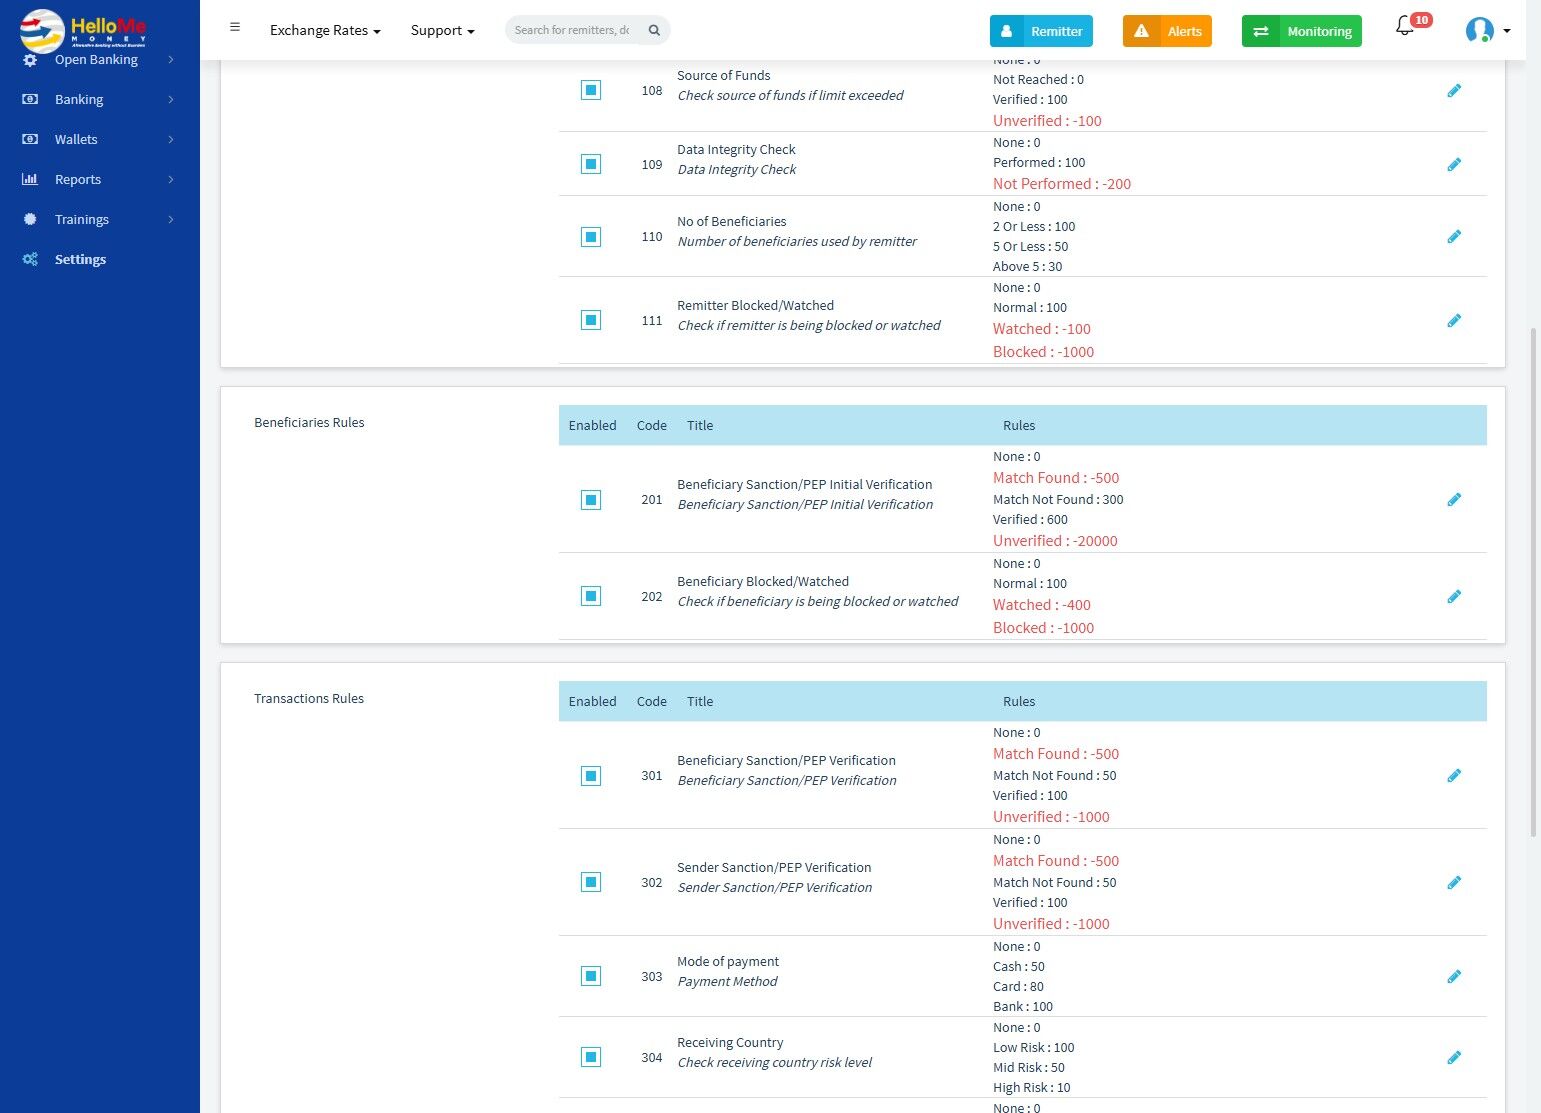Edit the Data Integrity Check rule 109
The width and height of the screenshot is (1541, 1113).
pyautogui.click(x=1454, y=165)
